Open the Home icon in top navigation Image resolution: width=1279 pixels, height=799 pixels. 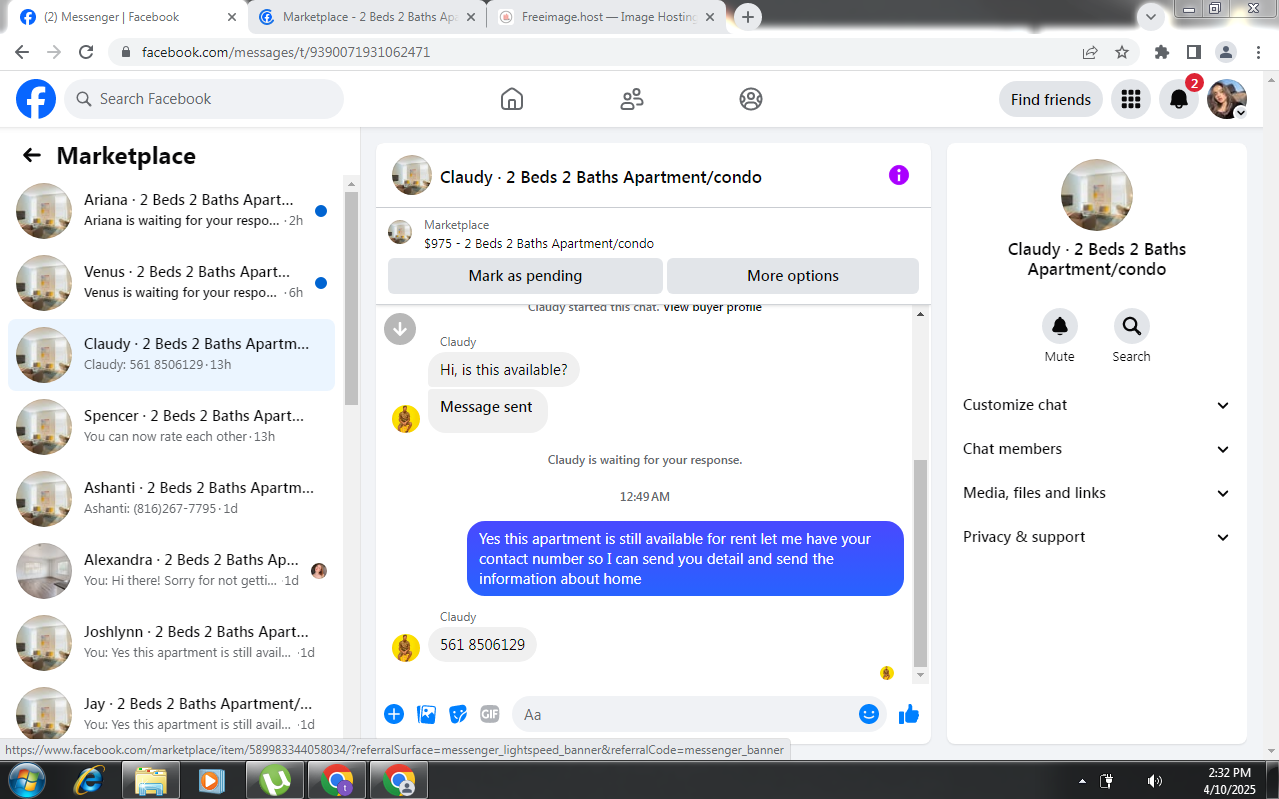coord(512,99)
